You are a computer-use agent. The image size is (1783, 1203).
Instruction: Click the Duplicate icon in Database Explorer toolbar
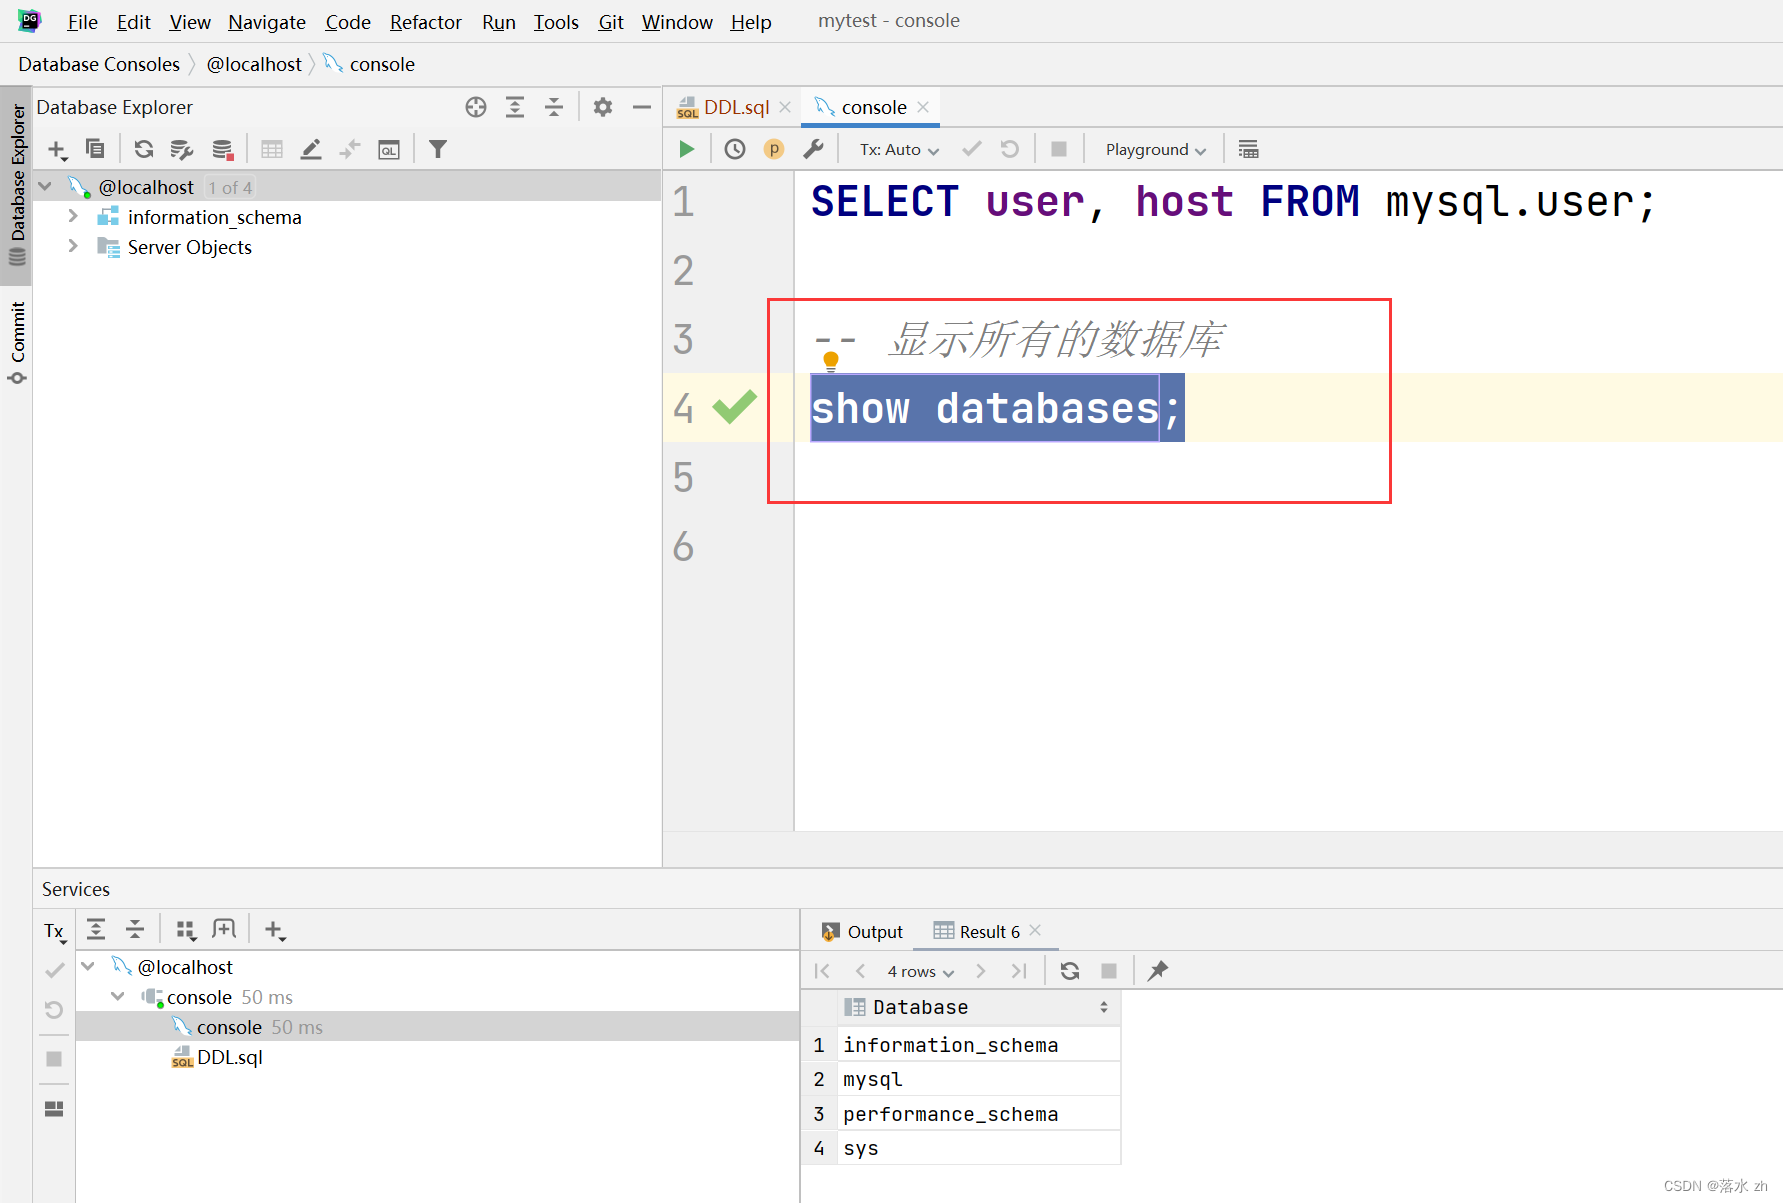pyautogui.click(x=95, y=149)
